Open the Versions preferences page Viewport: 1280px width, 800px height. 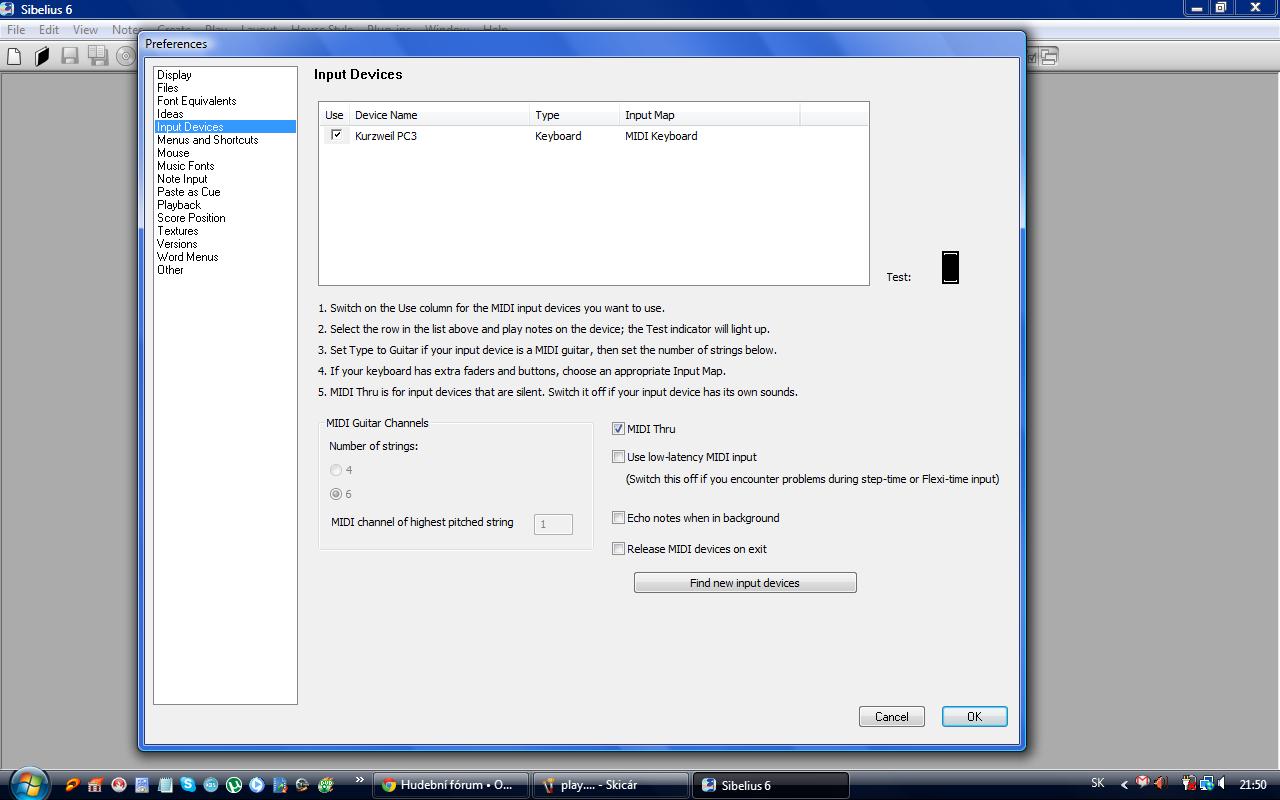click(177, 244)
